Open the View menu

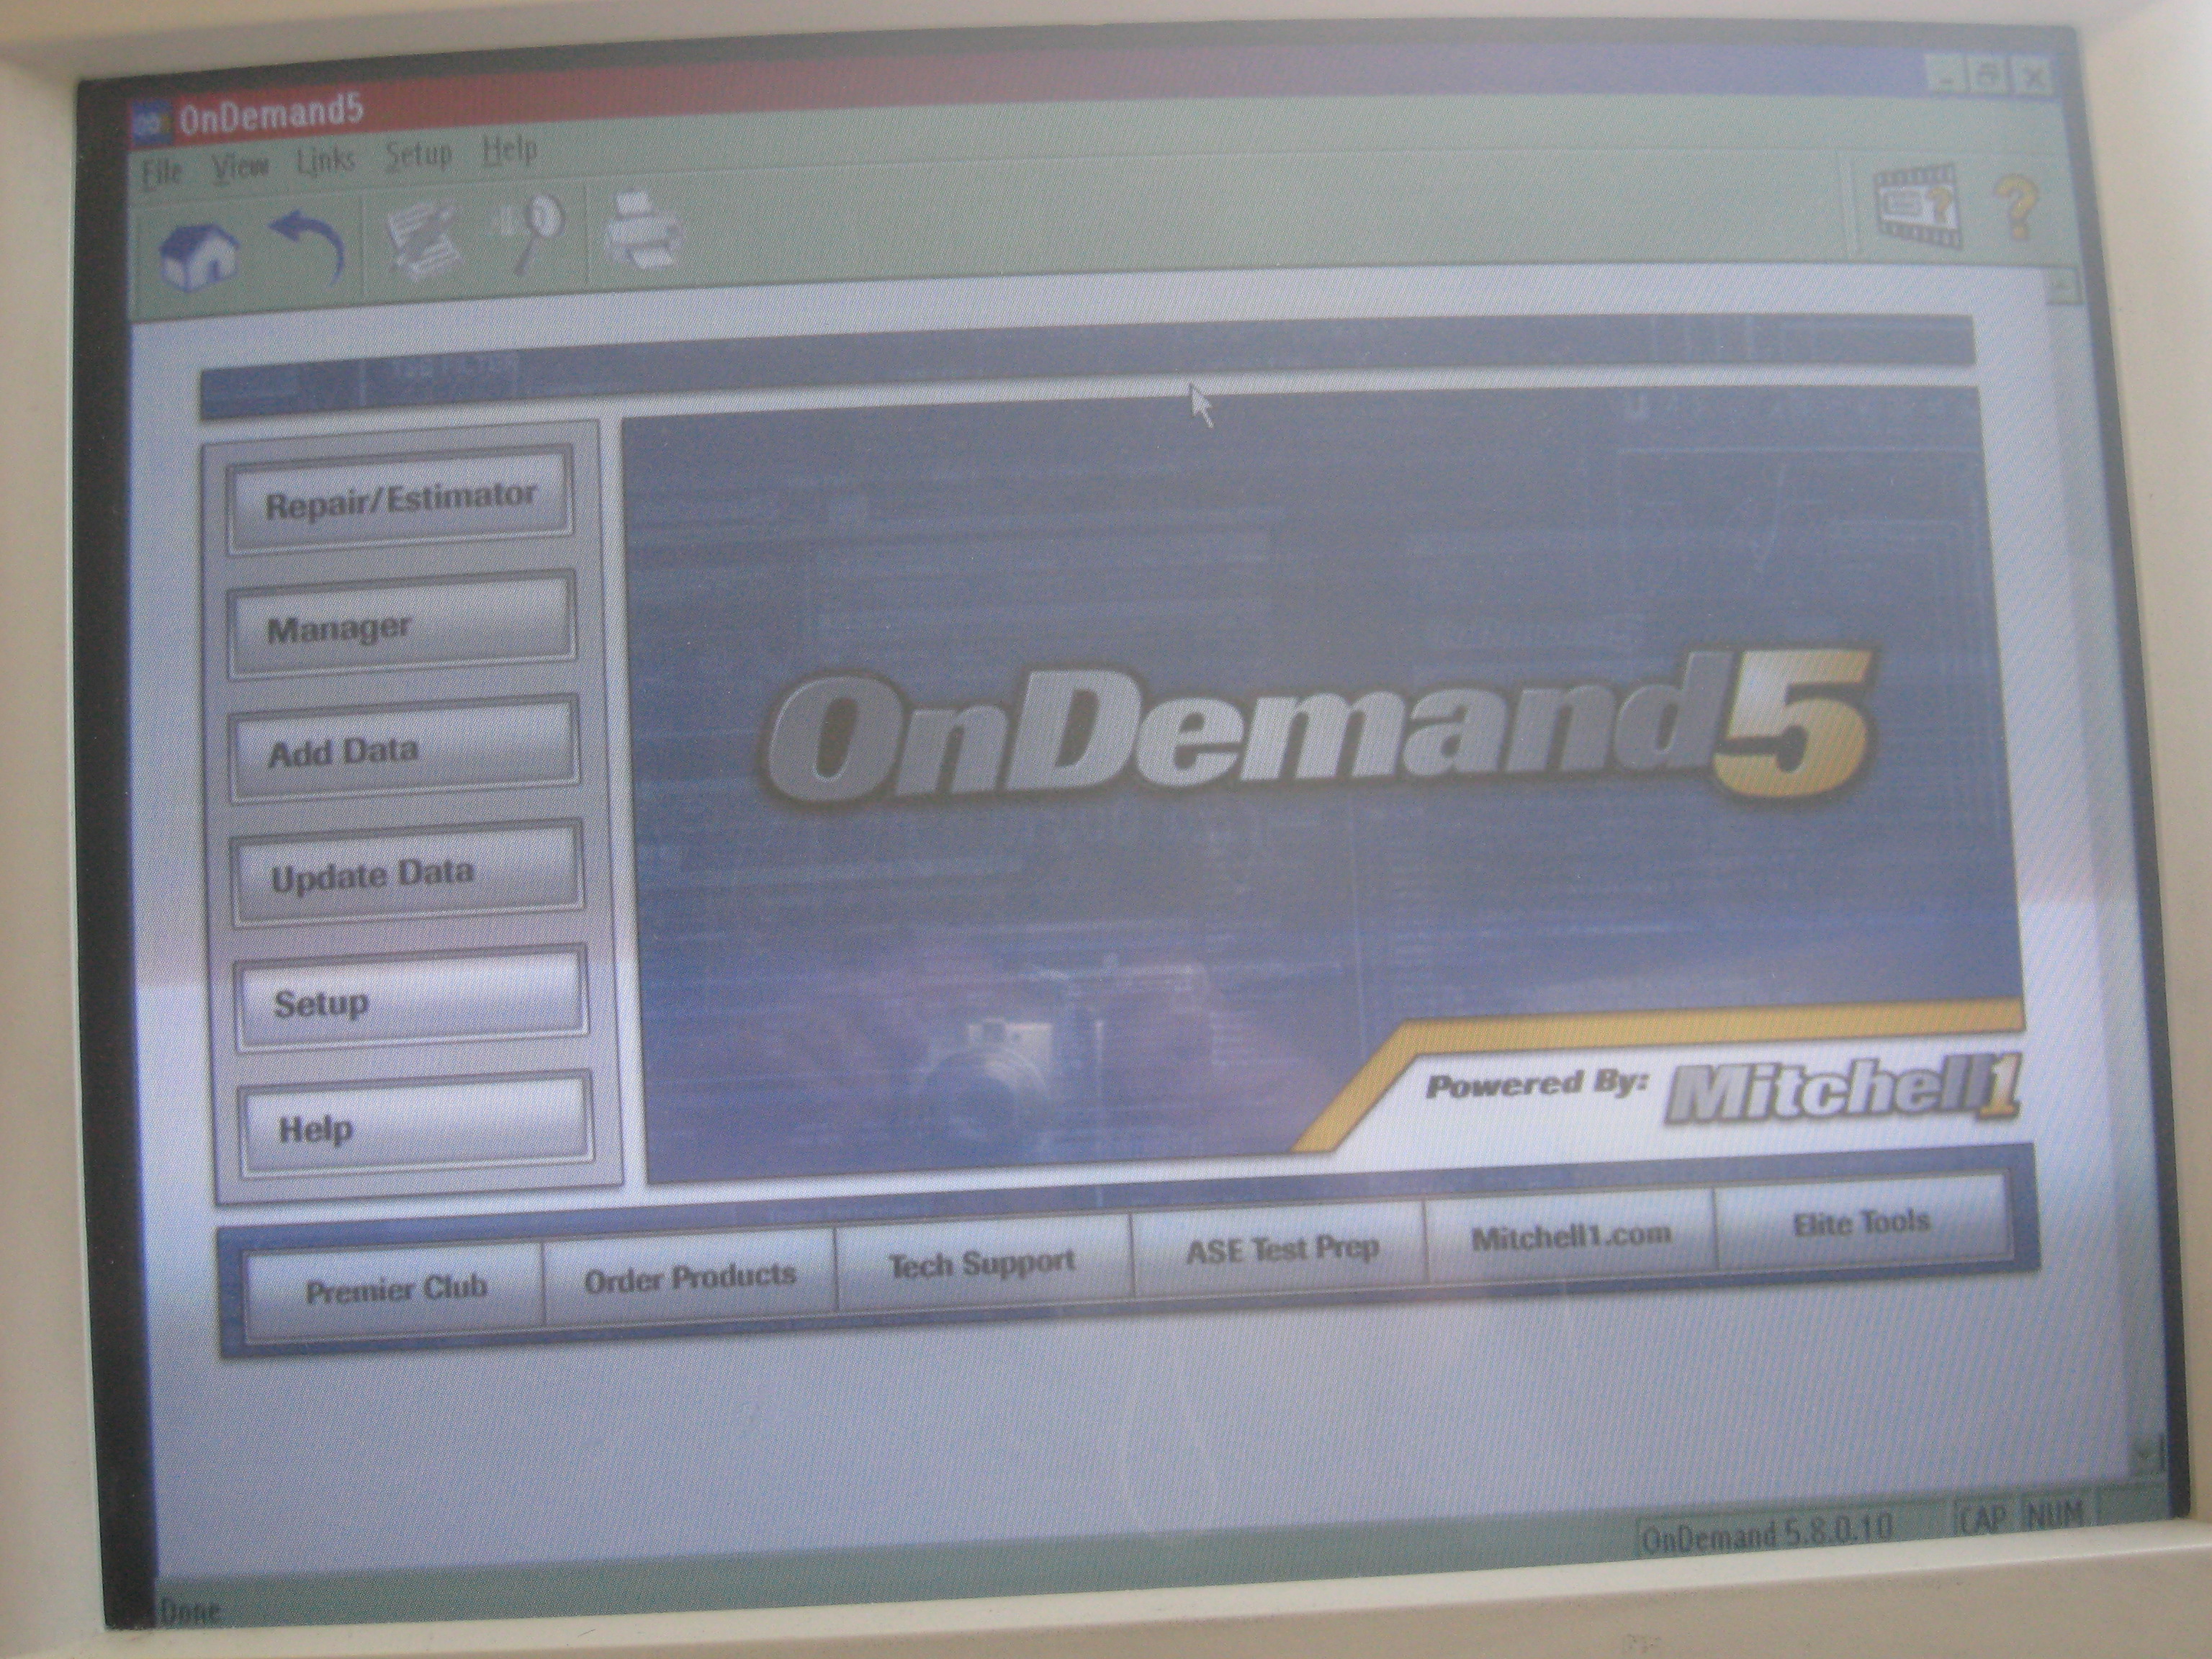240,166
